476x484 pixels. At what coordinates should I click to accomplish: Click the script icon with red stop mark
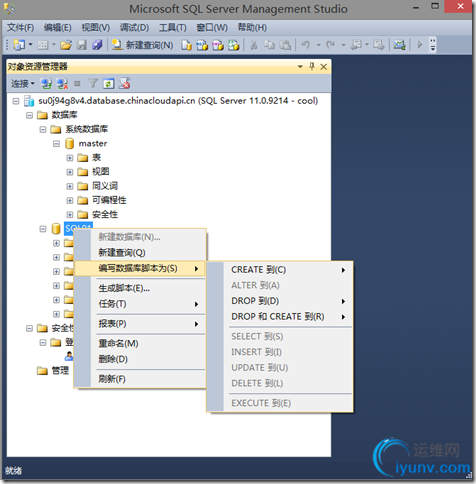124,83
